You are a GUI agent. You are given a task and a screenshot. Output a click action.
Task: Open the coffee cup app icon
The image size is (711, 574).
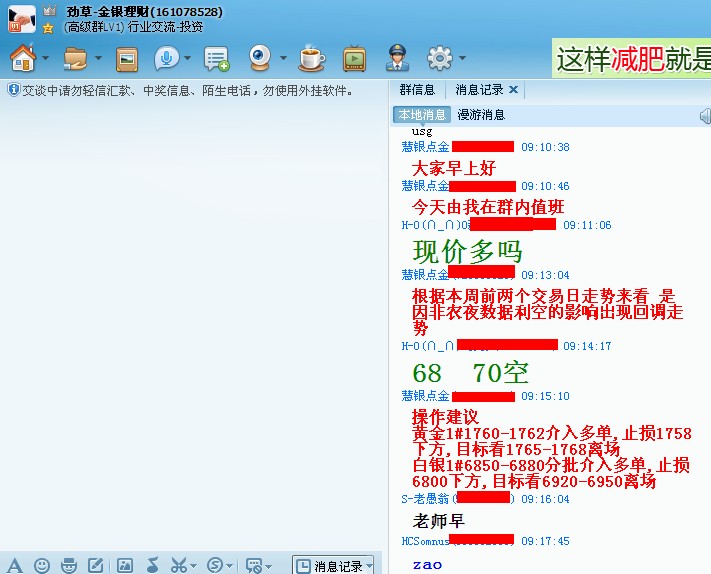coord(312,58)
